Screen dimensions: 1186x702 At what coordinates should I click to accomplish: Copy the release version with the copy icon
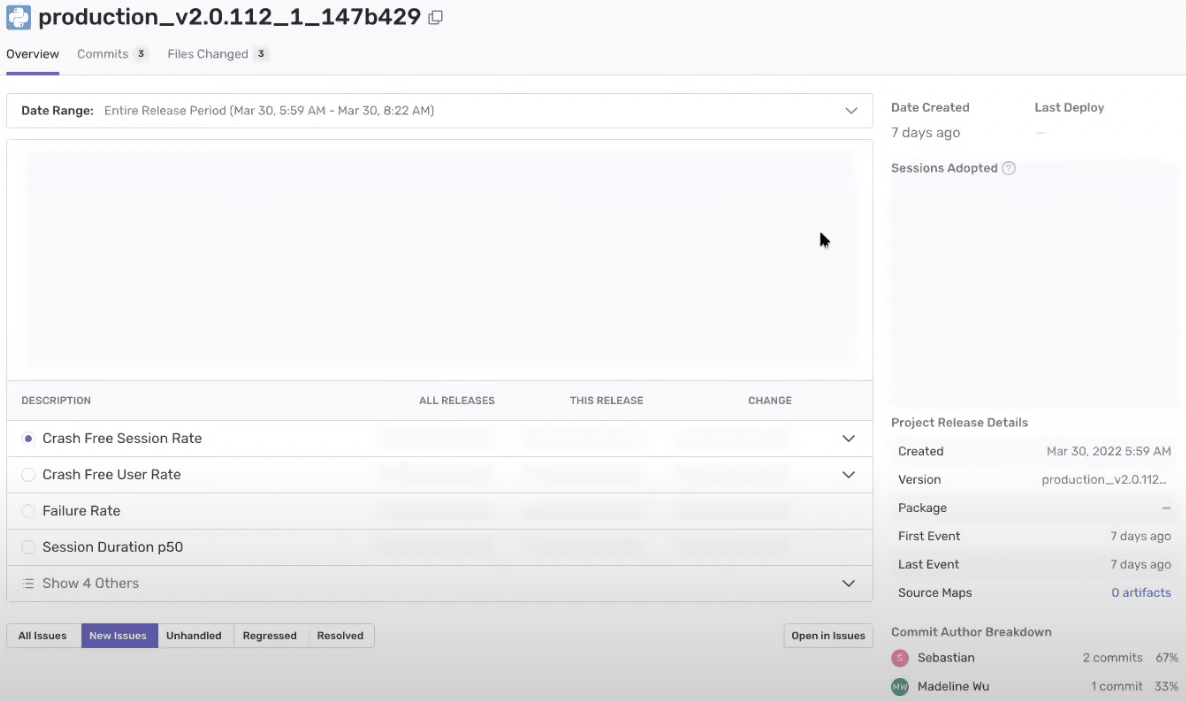click(x=435, y=17)
